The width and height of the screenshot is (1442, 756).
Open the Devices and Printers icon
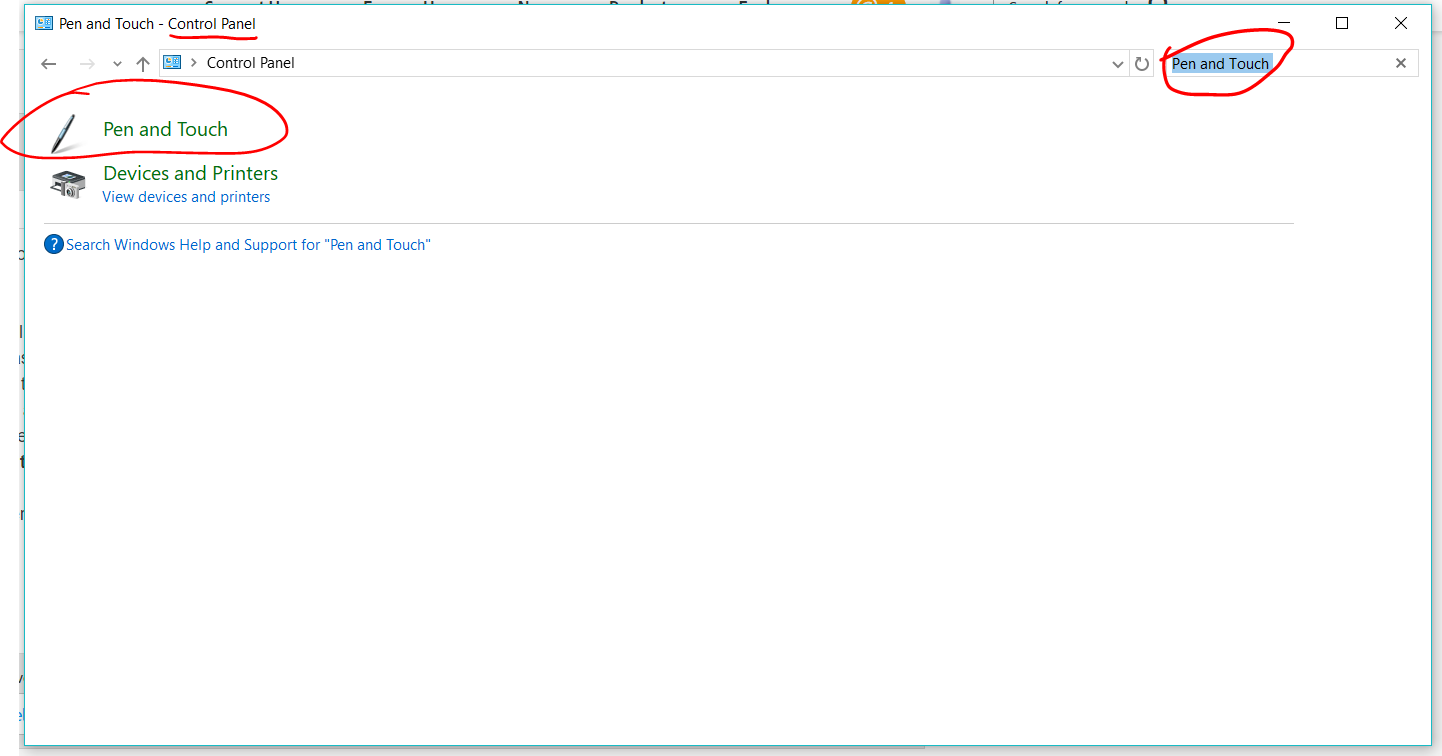pyautogui.click(x=67, y=184)
